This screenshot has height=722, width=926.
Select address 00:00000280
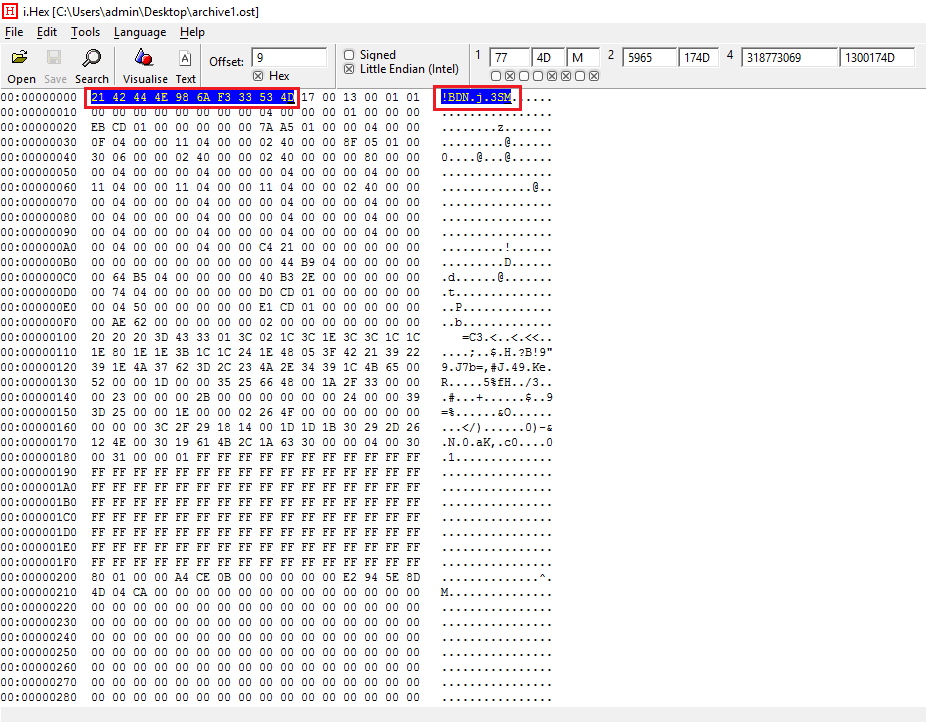(39, 697)
